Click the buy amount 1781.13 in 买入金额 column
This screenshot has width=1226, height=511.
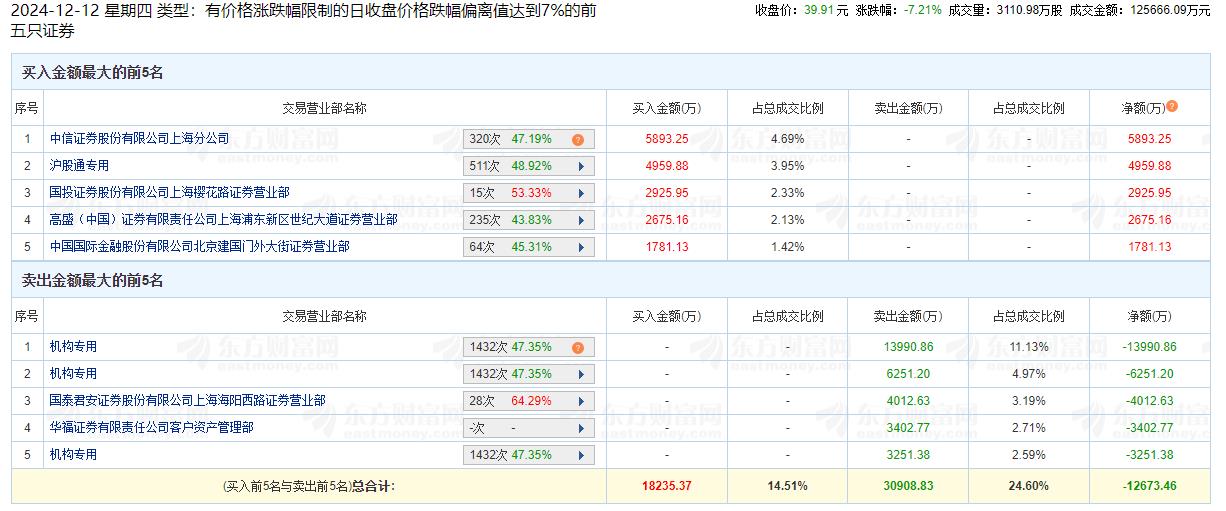(x=667, y=247)
